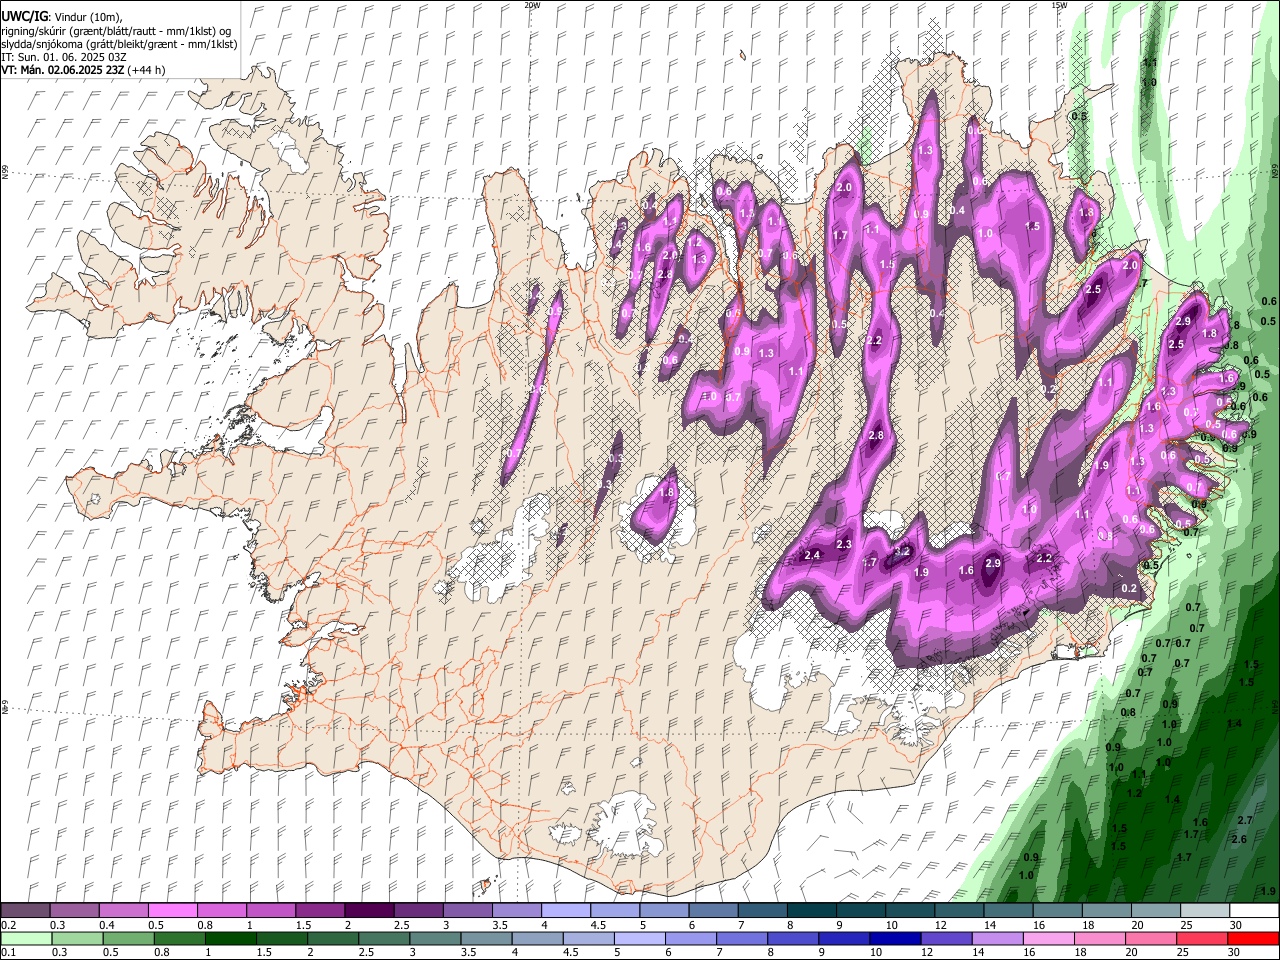Click the 'rigning/skúrir' legend description line

(x=117, y=31)
